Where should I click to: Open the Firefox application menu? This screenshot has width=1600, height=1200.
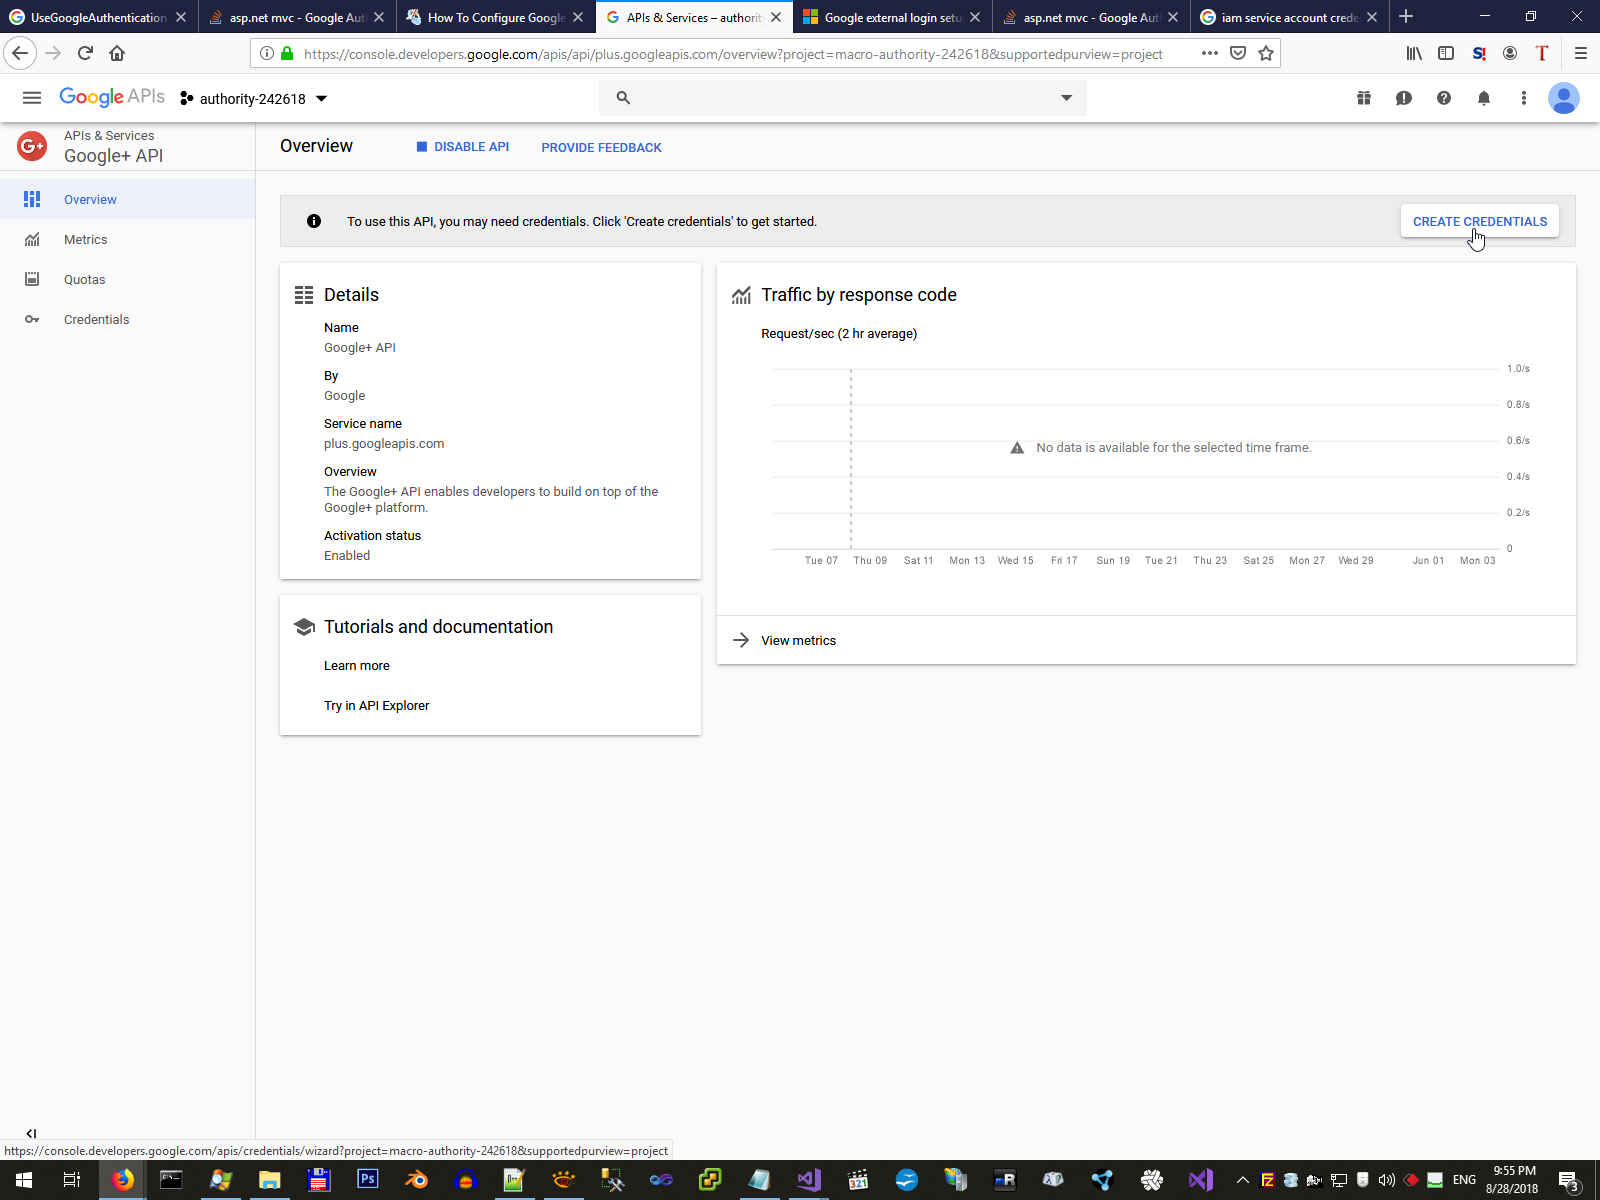click(x=1581, y=53)
